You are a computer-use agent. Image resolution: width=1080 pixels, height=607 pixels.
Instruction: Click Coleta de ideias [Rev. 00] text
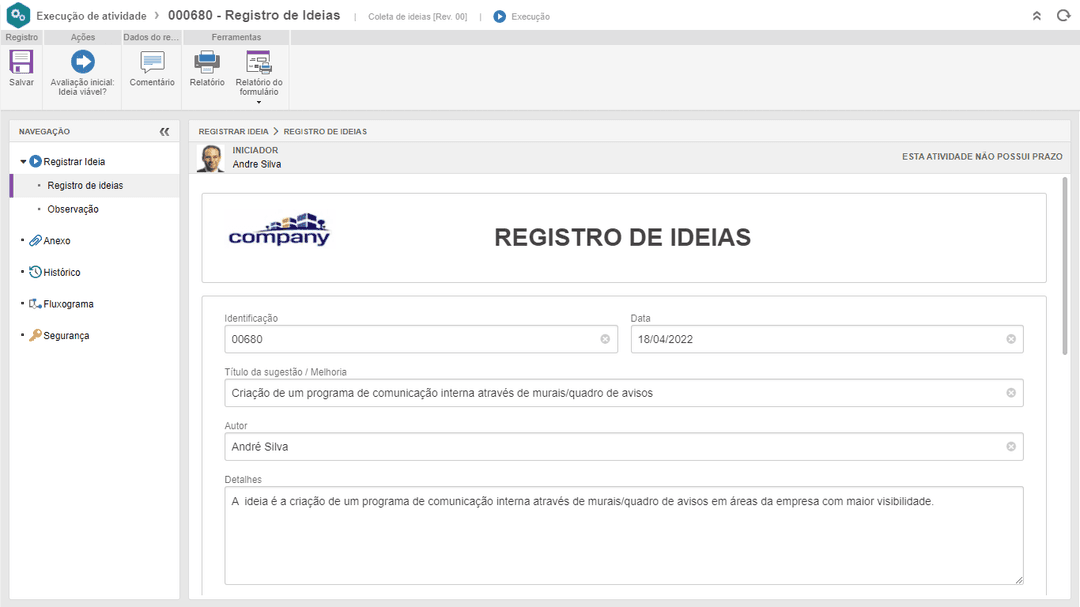pyautogui.click(x=417, y=17)
